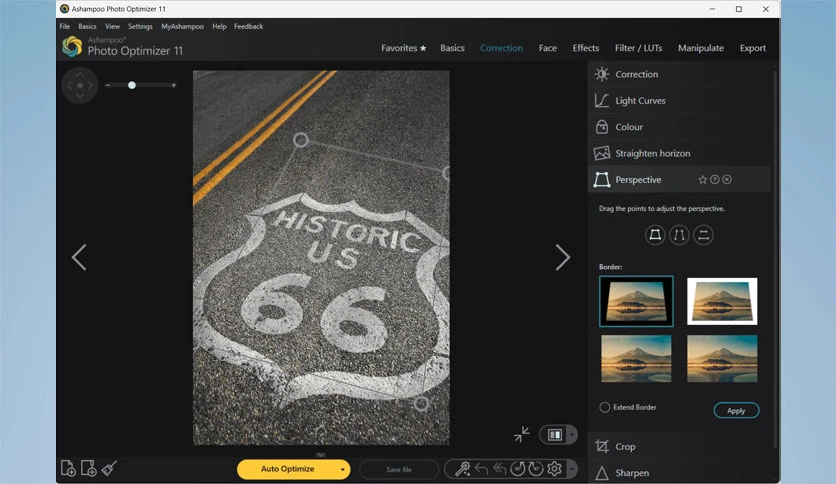Toggle the before/after split view
Screen dimensions: 836x484
point(554,435)
